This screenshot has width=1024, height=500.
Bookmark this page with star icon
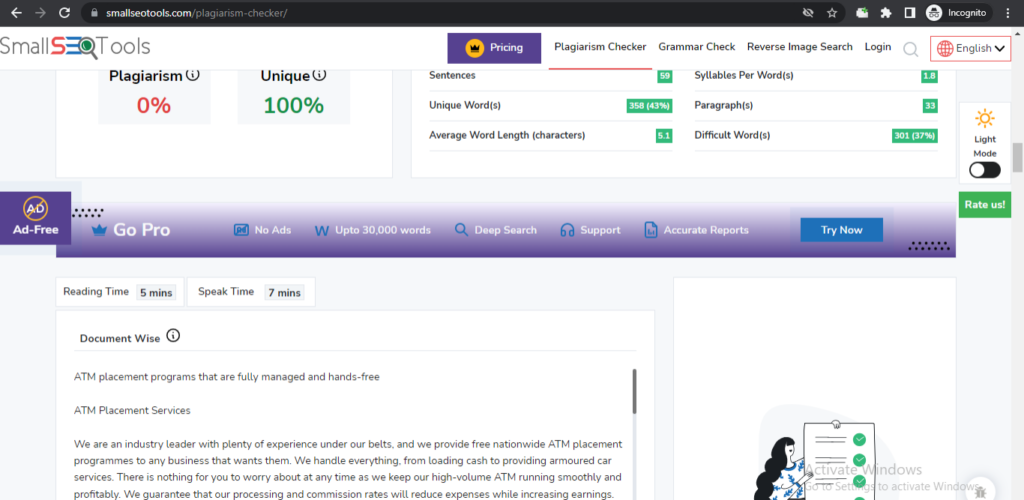(831, 12)
